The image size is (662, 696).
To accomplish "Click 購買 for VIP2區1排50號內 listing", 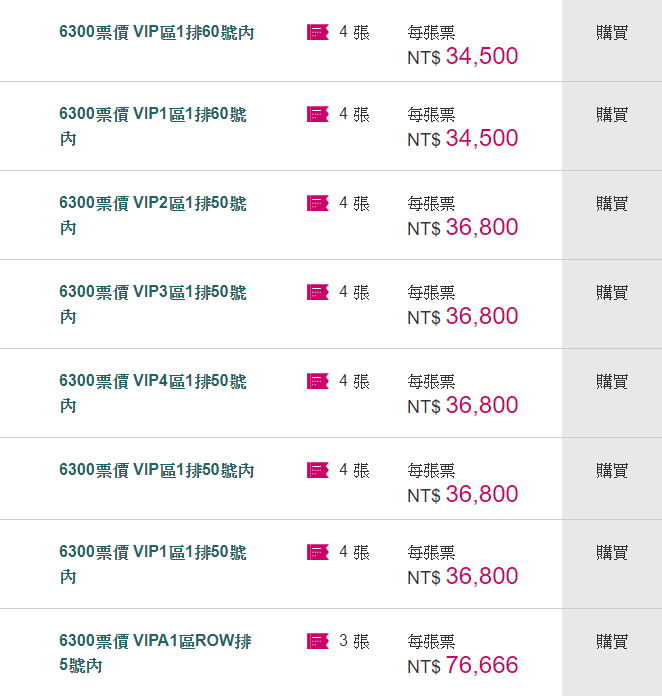I will tap(612, 204).
